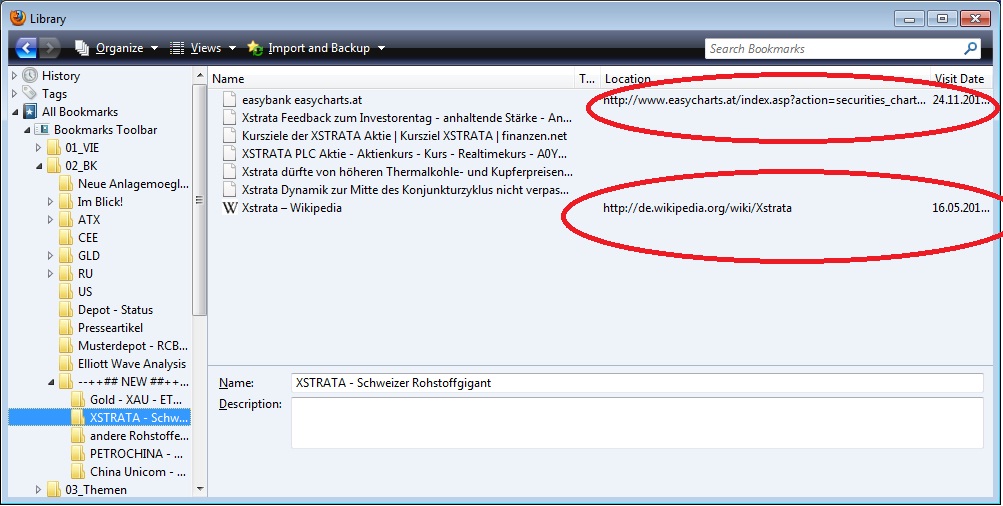Image resolution: width=1003 pixels, height=506 pixels.
Task: Collapse the --++## NEW folder
Action: tap(51, 382)
